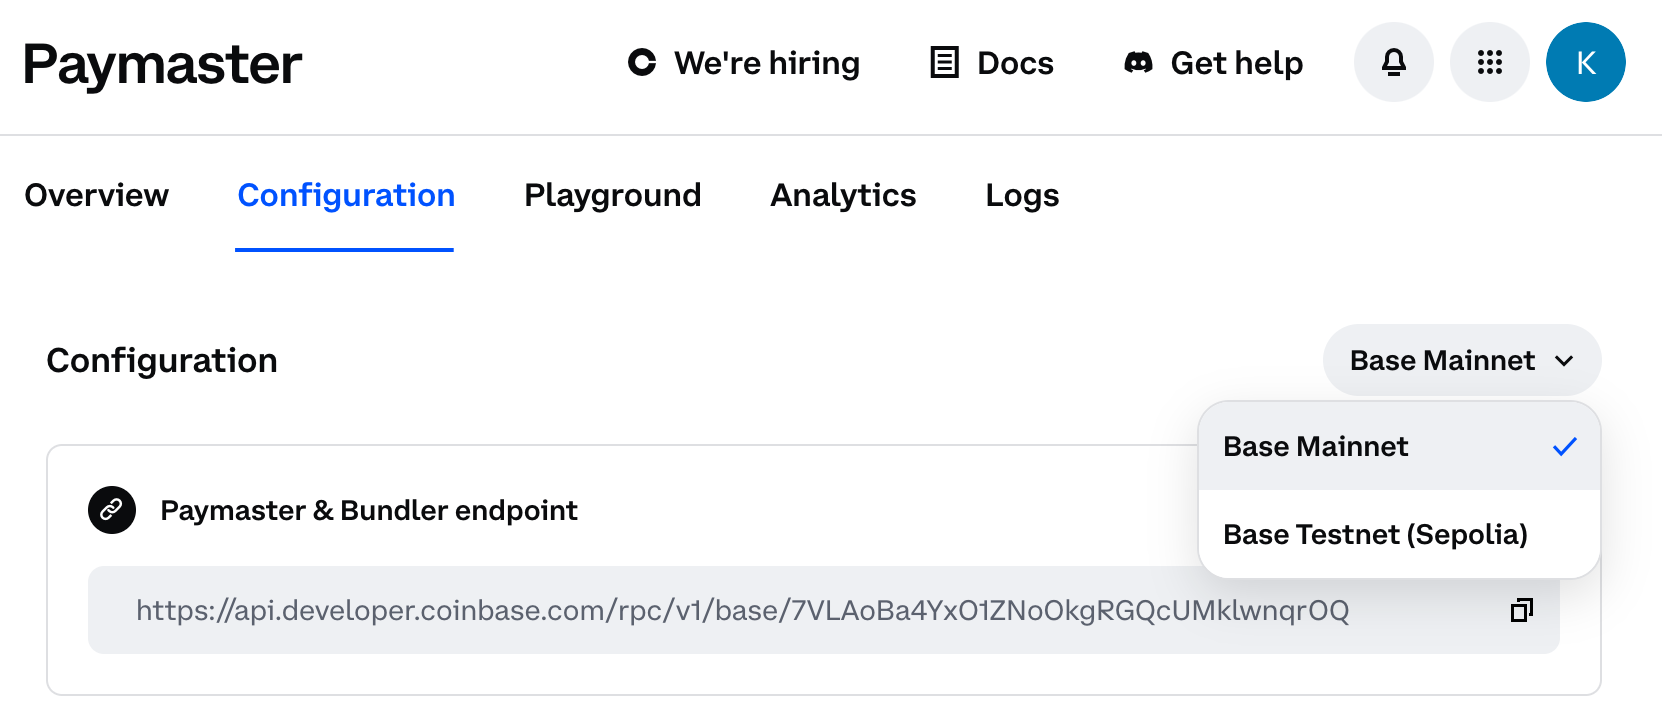Switch to the Playground tab
1662x728 pixels.
click(x=612, y=195)
